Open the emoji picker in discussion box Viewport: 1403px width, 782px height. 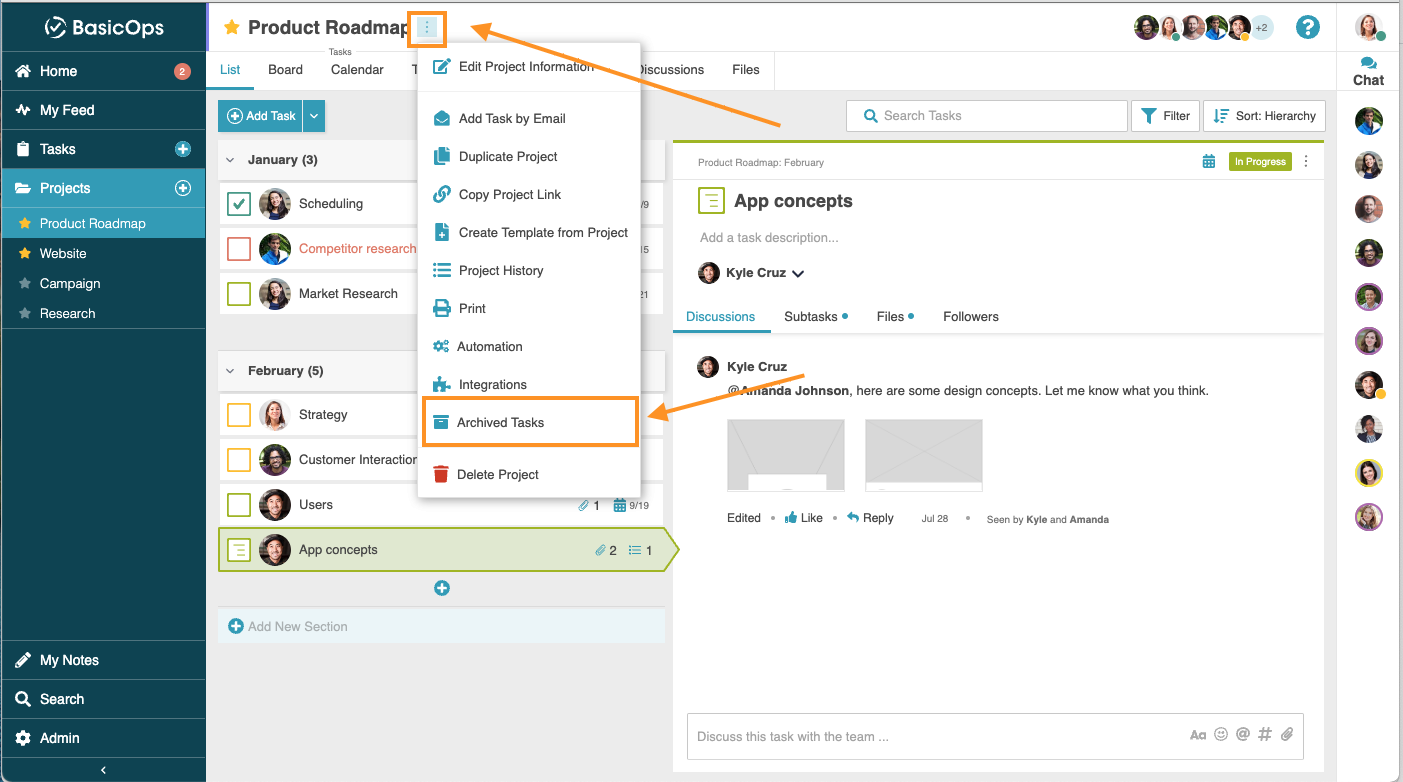(x=1221, y=735)
